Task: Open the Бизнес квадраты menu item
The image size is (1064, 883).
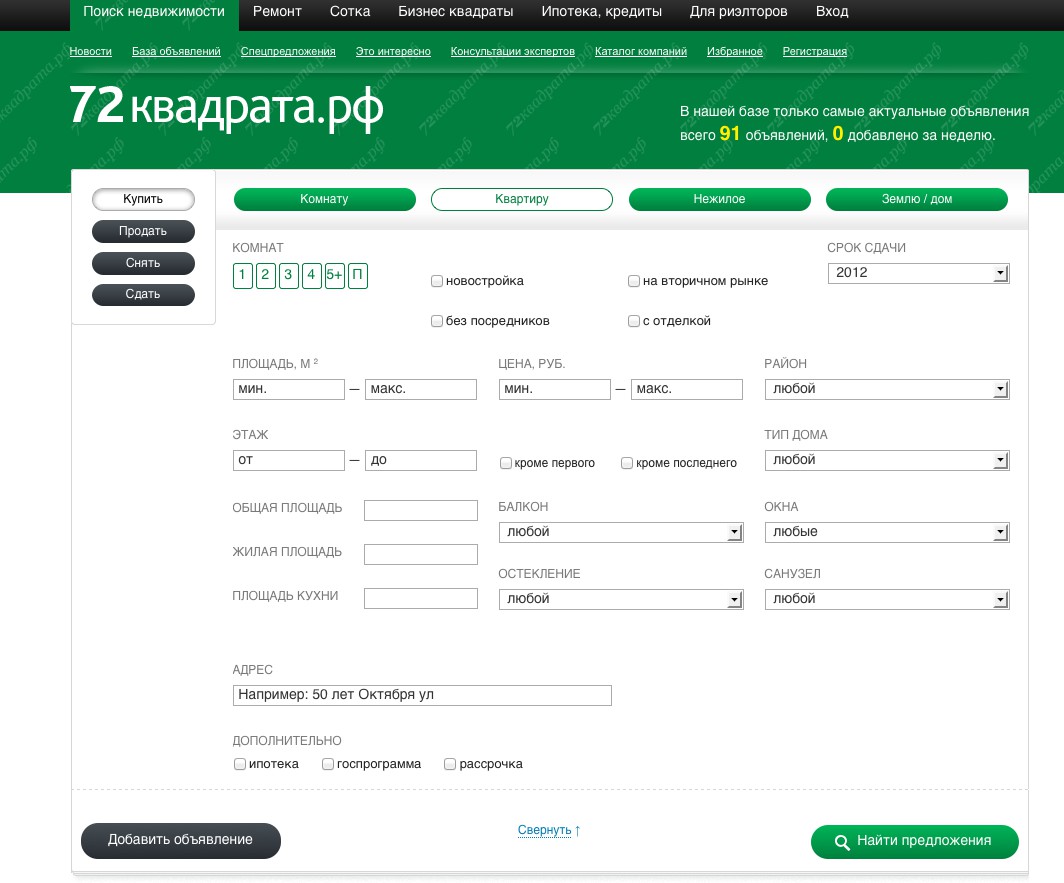Action: 455,12
